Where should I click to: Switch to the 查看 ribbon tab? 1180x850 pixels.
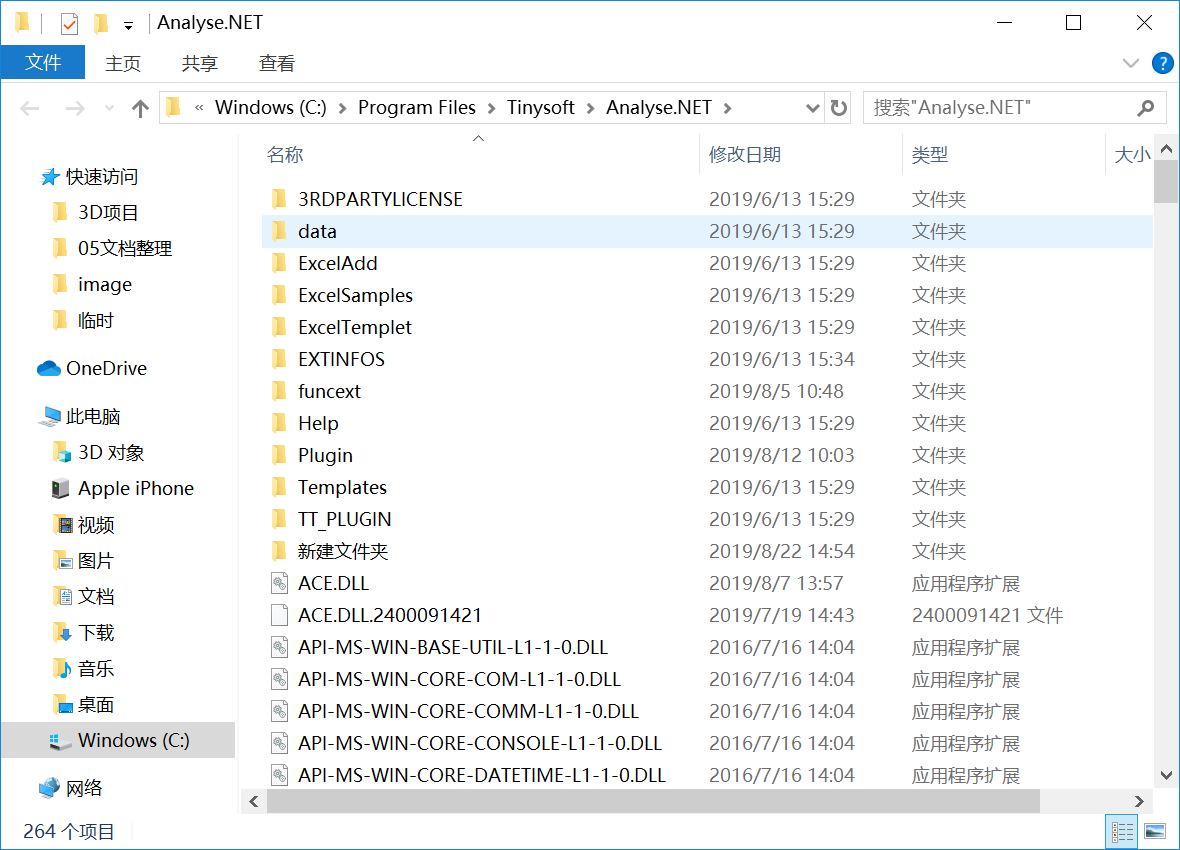click(x=276, y=63)
